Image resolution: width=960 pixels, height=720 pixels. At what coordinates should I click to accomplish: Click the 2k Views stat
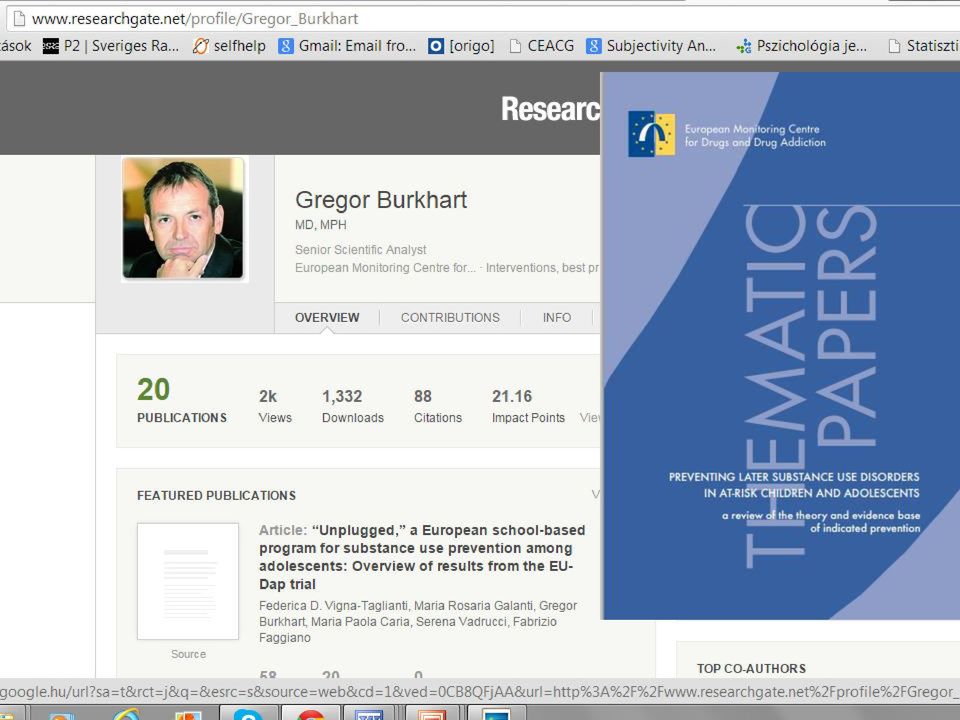(x=275, y=407)
